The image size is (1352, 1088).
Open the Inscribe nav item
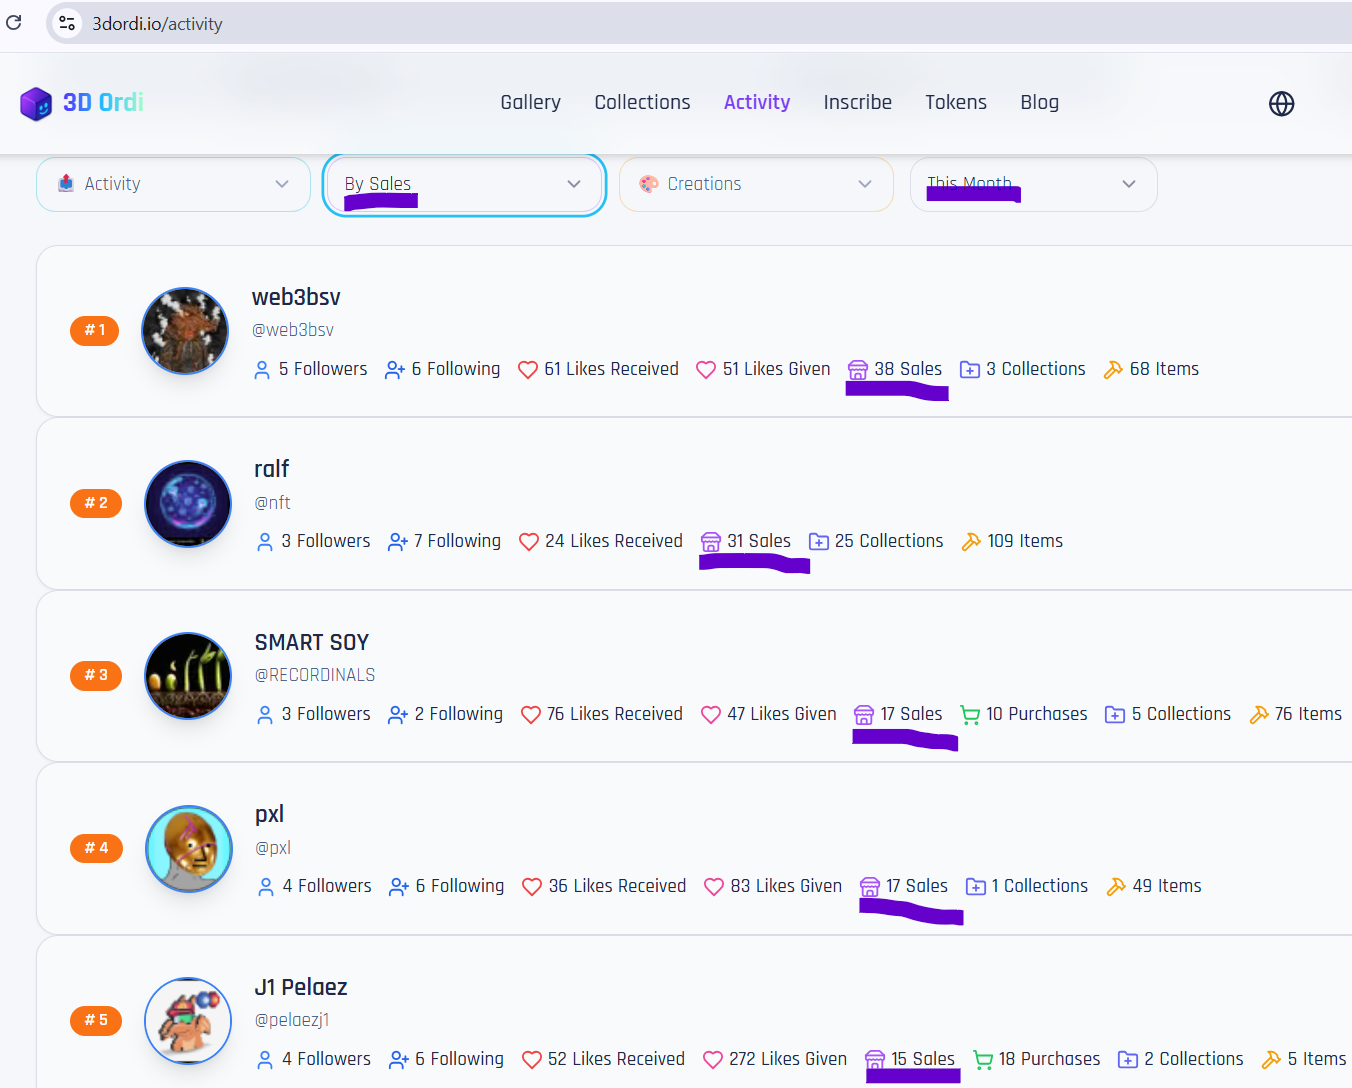pos(857,102)
